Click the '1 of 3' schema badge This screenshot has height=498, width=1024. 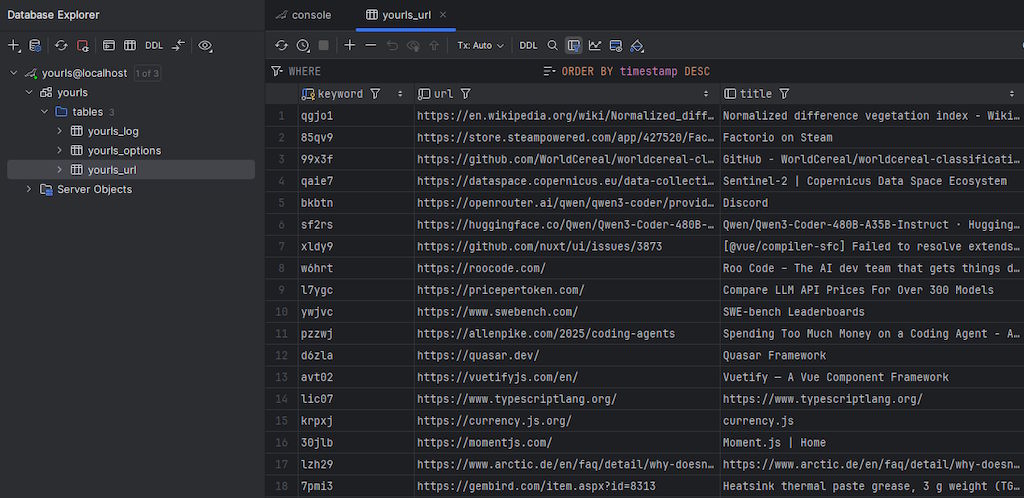(x=147, y=73)
